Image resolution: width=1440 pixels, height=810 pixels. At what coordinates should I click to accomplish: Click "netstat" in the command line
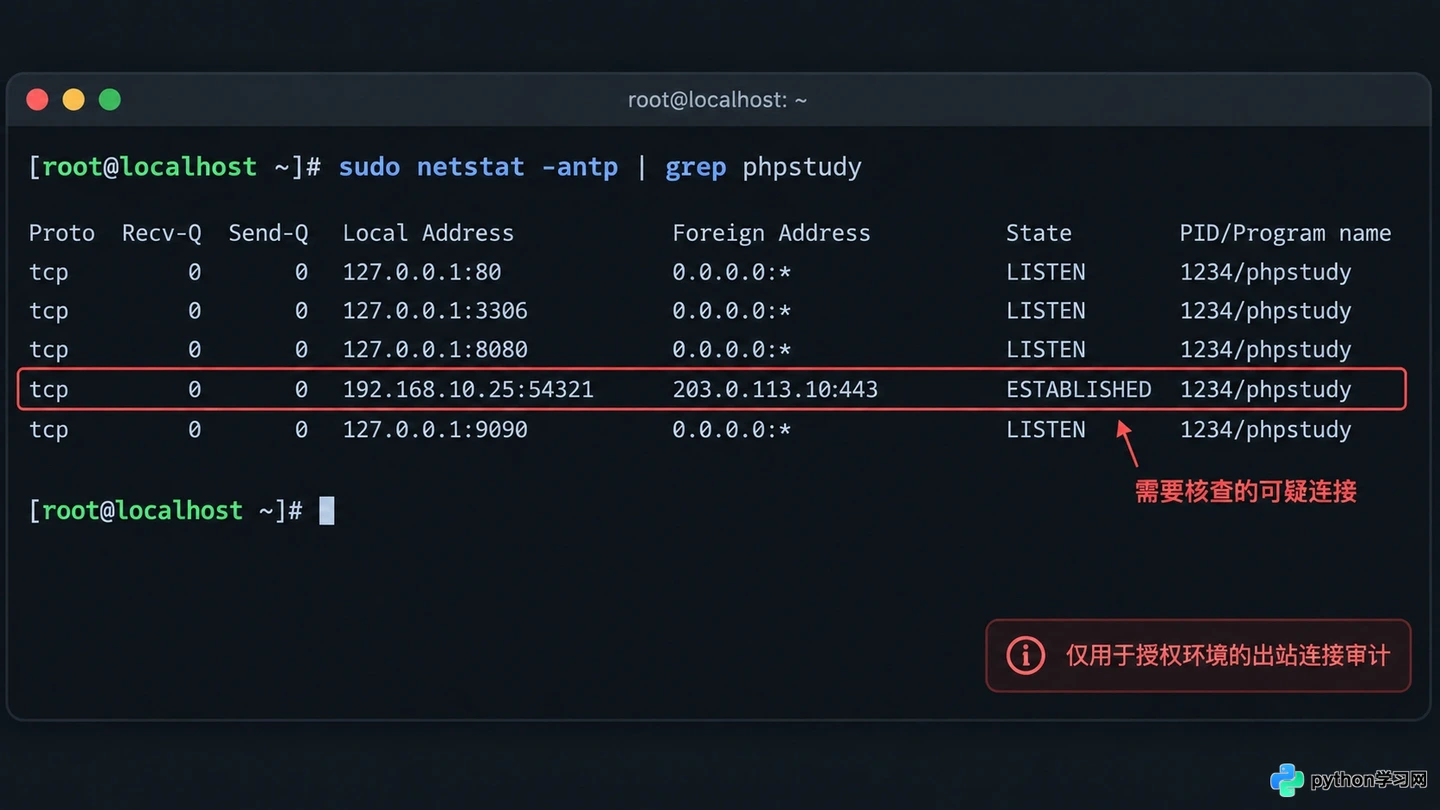[x=470, y=167]
